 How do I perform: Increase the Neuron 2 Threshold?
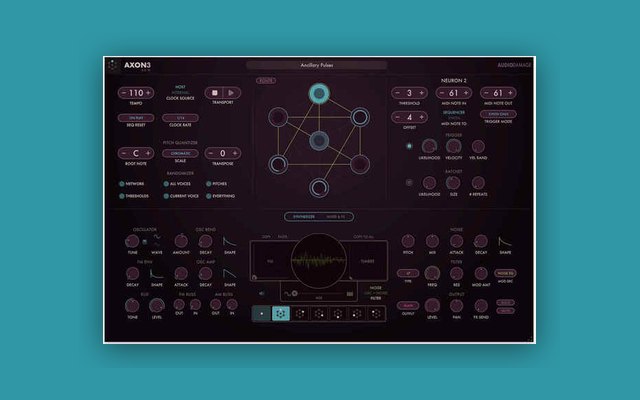[422, 93]
